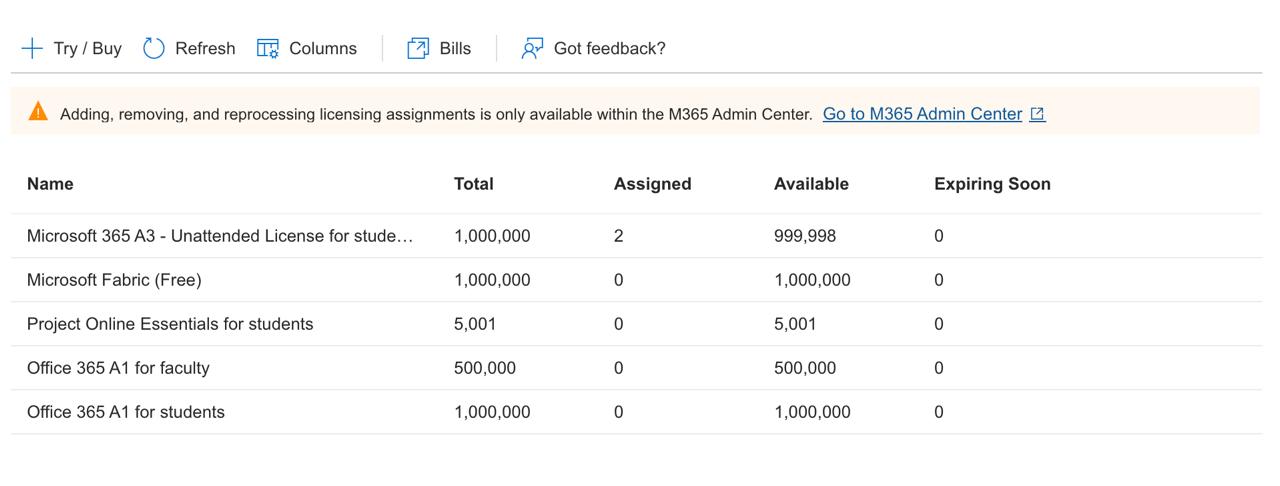The image size is (1280, 486).
Task: Open Project Online Essentials for students
Action: click(x=170, y=324)
